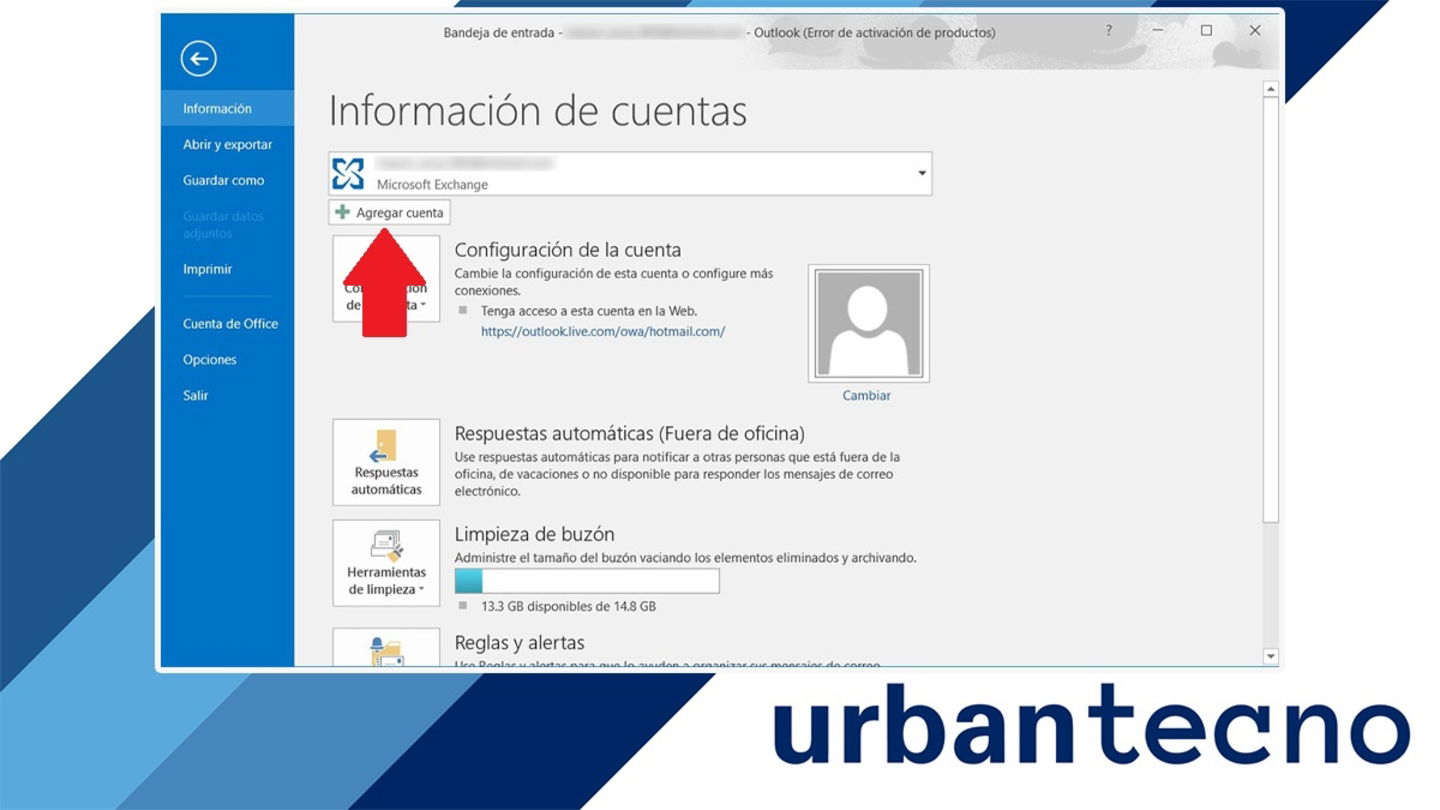
Task: Click the vertical scrollbar thumb
Action: 1271,310
